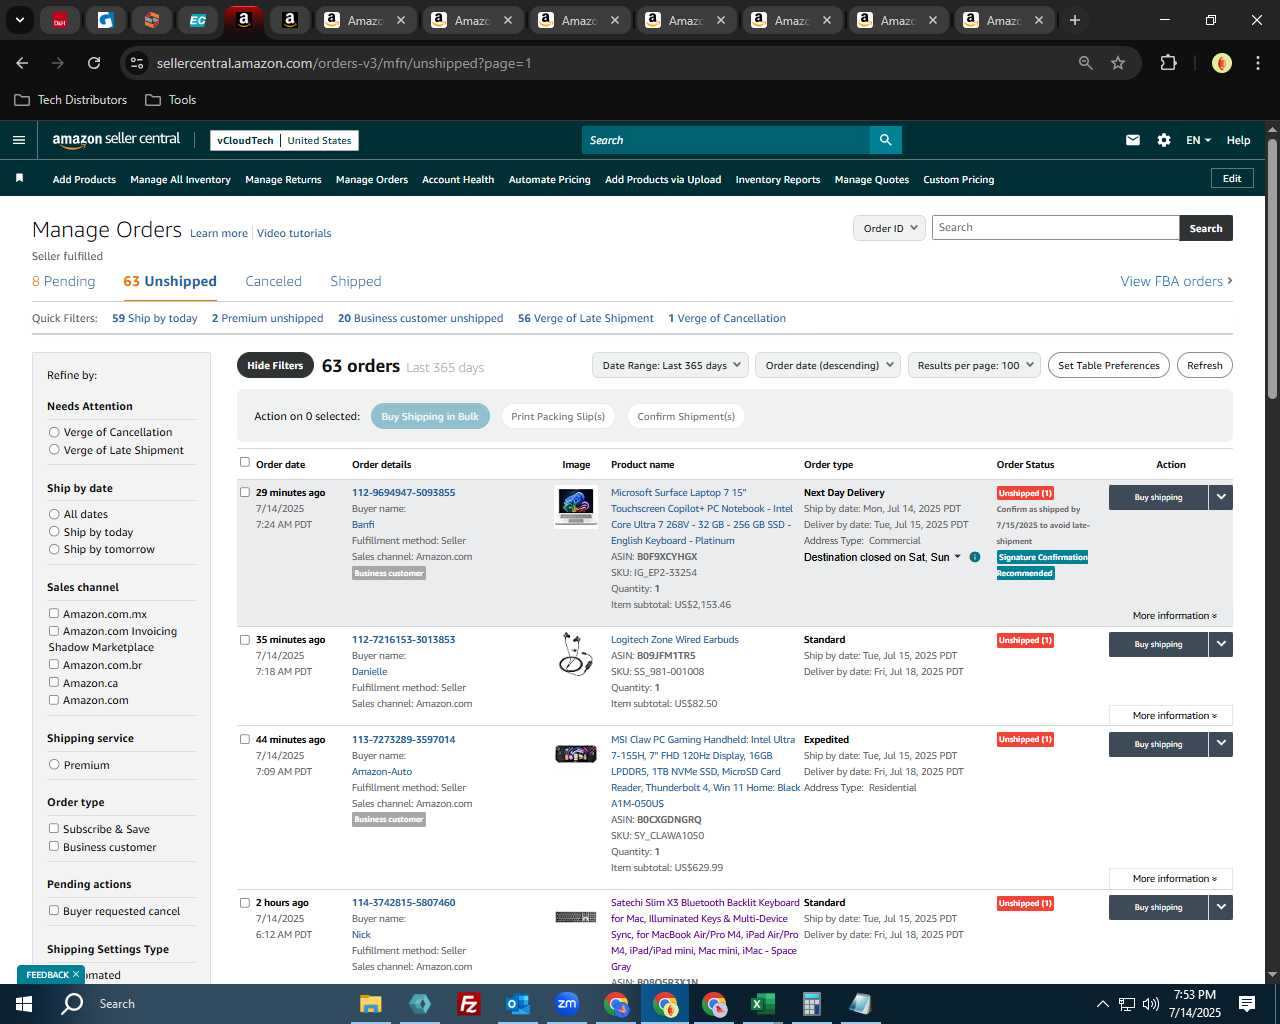Click the Refresh orders button
This screenshot has height=1024, width=1280.
(x=1204, y=365)
